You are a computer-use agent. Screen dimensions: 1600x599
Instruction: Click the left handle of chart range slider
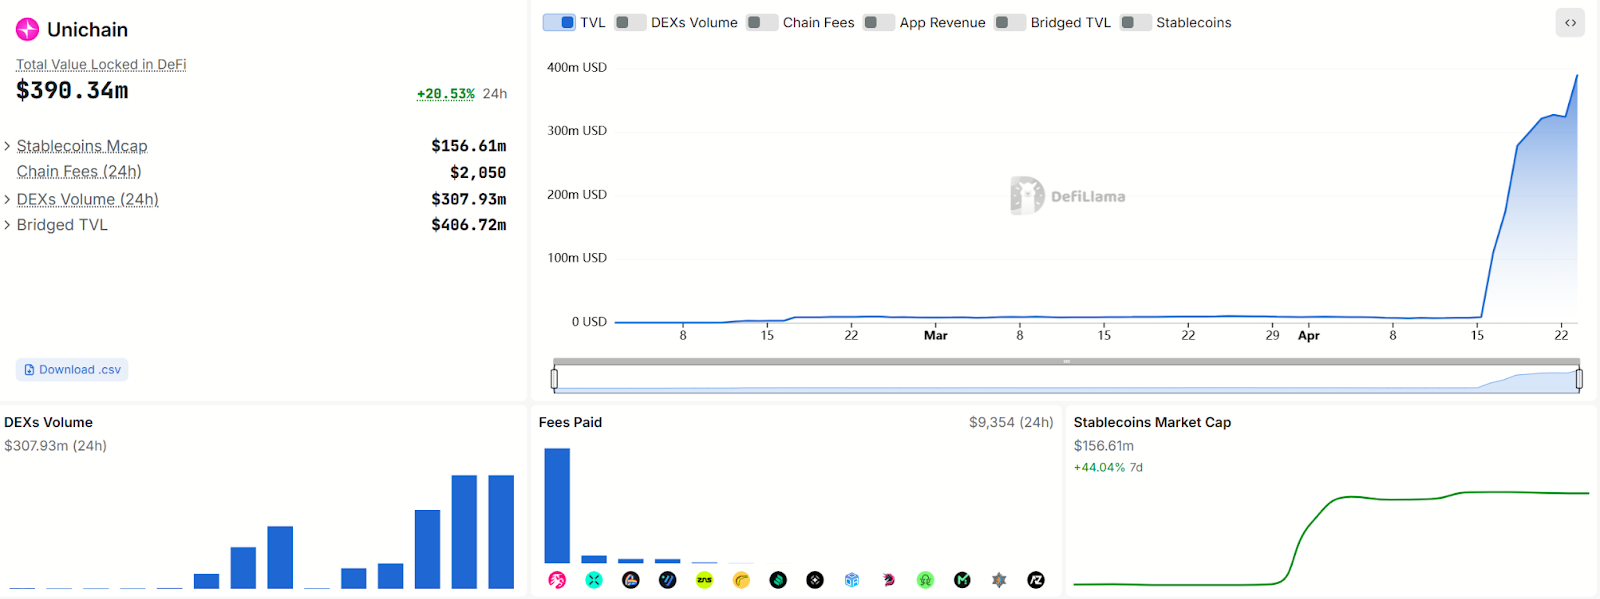point(554,378)
